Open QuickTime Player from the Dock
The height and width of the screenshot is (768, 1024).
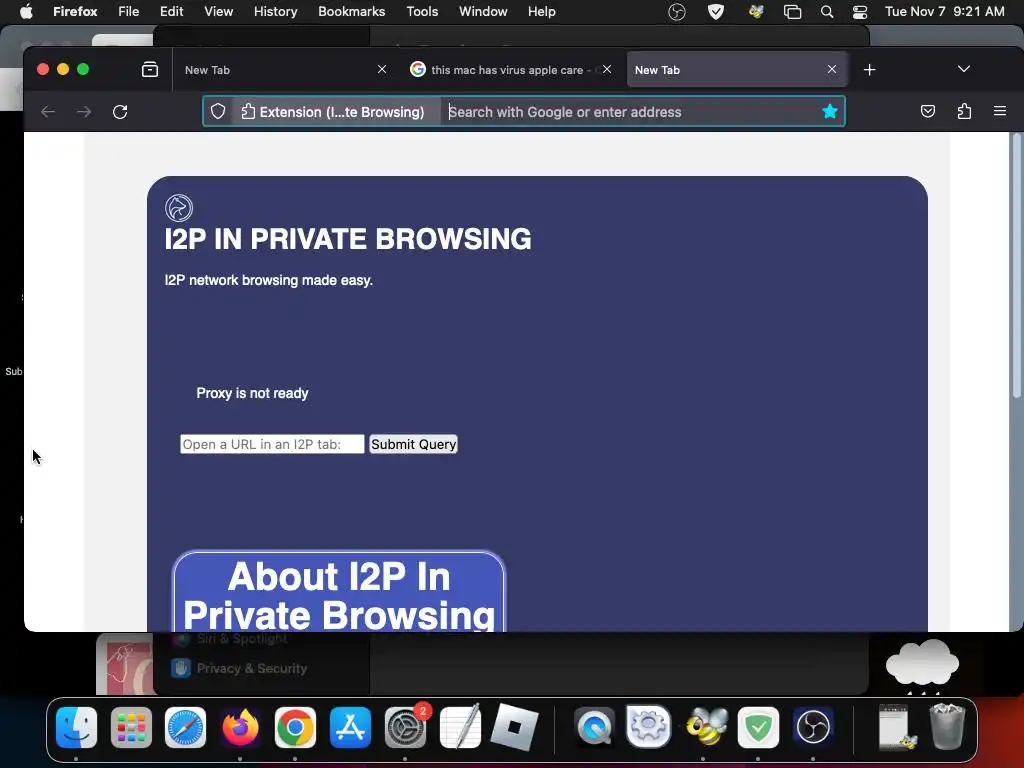(x=594, y=727)
